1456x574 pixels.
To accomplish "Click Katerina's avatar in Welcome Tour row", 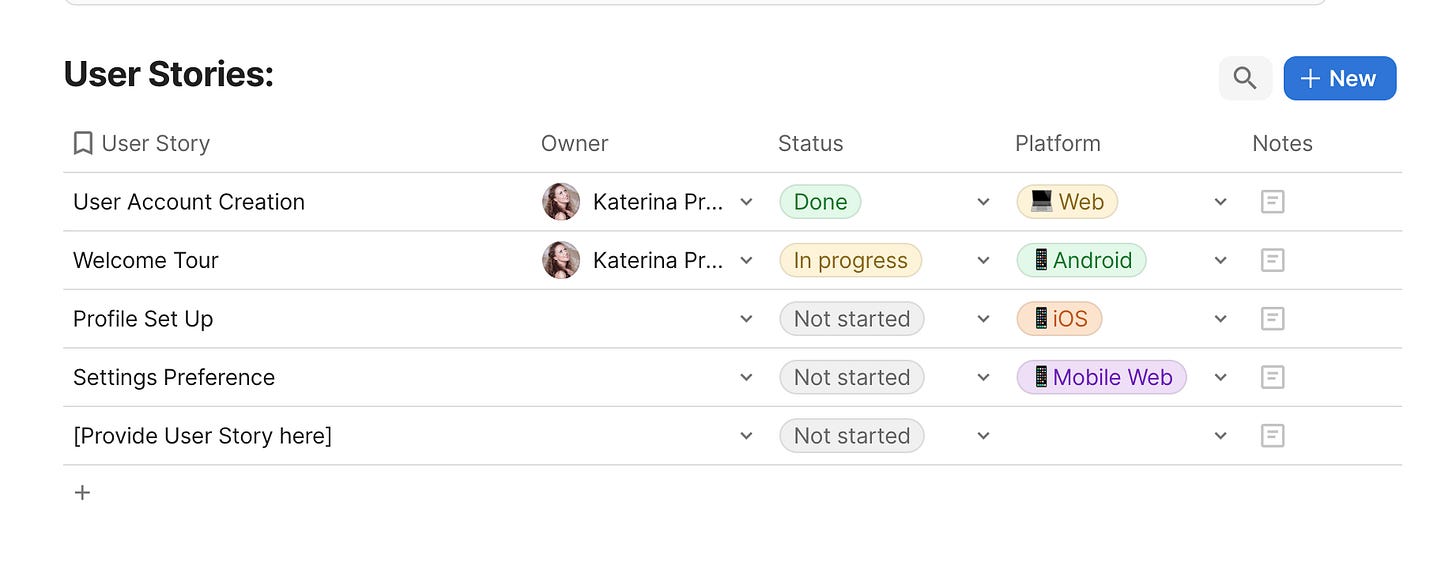I will point(561,260).
